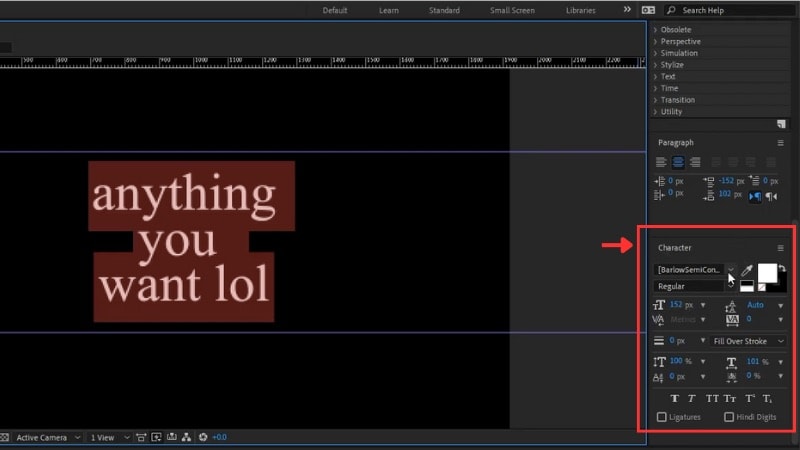The width and height of the screenshot is (800, 450).
Task: Click the leading value Auto
Action: (x=755, y=305)
